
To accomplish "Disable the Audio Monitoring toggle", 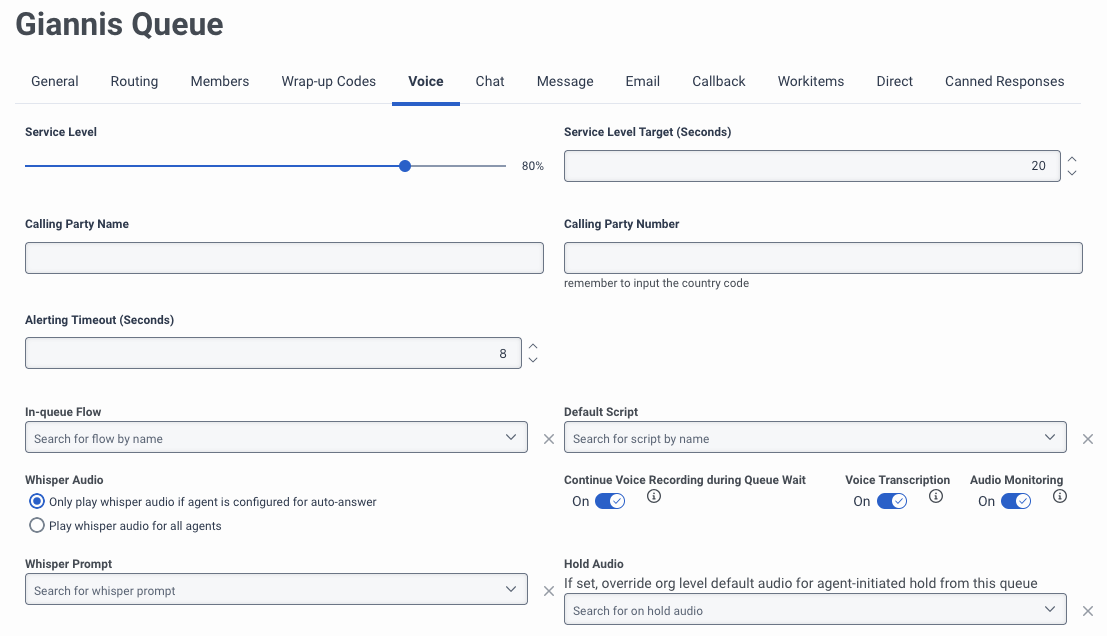I will (x=1015, y=501).
